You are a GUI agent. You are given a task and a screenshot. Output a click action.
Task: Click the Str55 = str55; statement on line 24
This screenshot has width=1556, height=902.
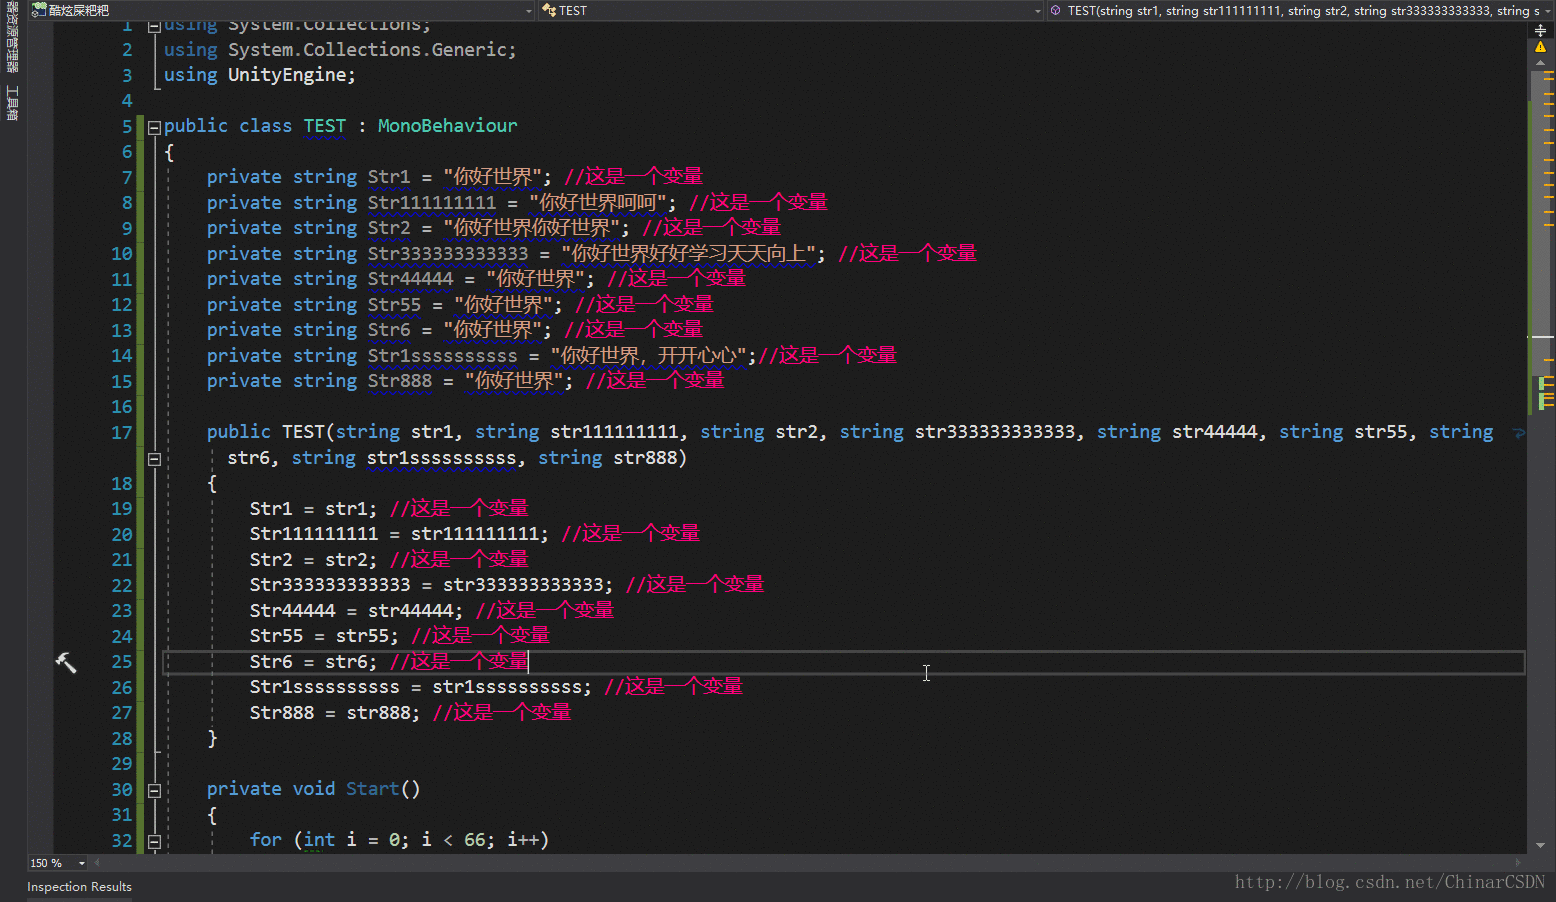(325, 636)
